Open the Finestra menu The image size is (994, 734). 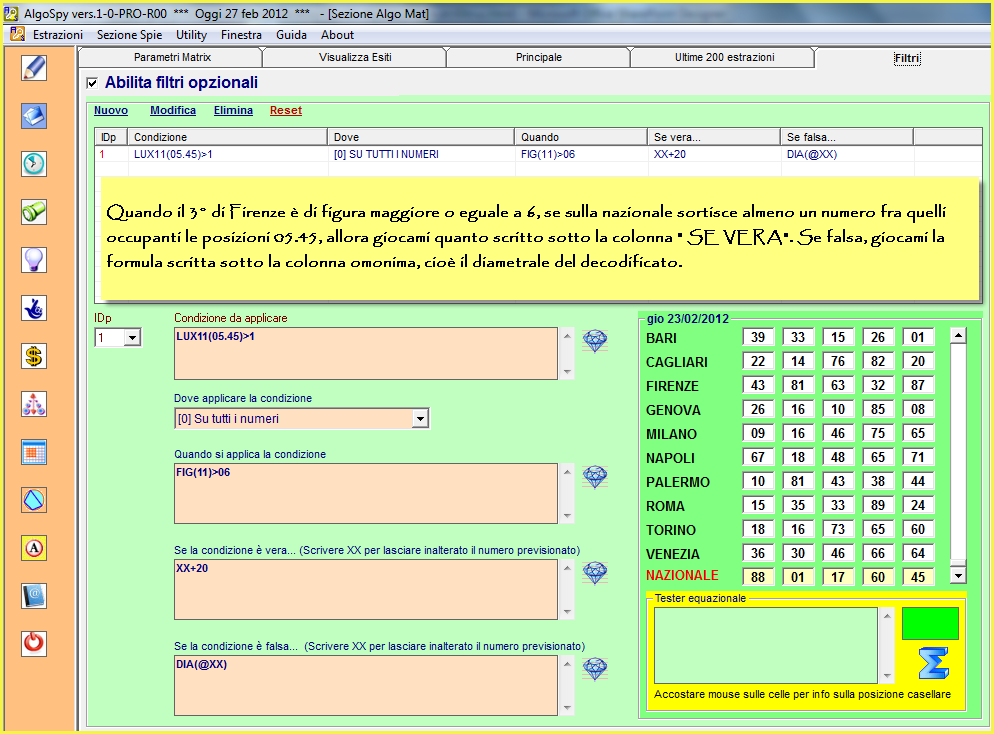[241, 35]
